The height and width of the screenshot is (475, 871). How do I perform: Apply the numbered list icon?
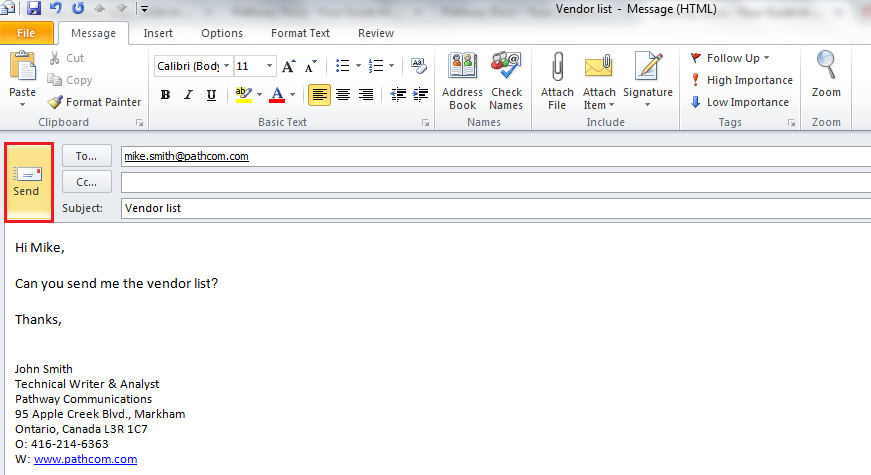(x=376, y=66)
